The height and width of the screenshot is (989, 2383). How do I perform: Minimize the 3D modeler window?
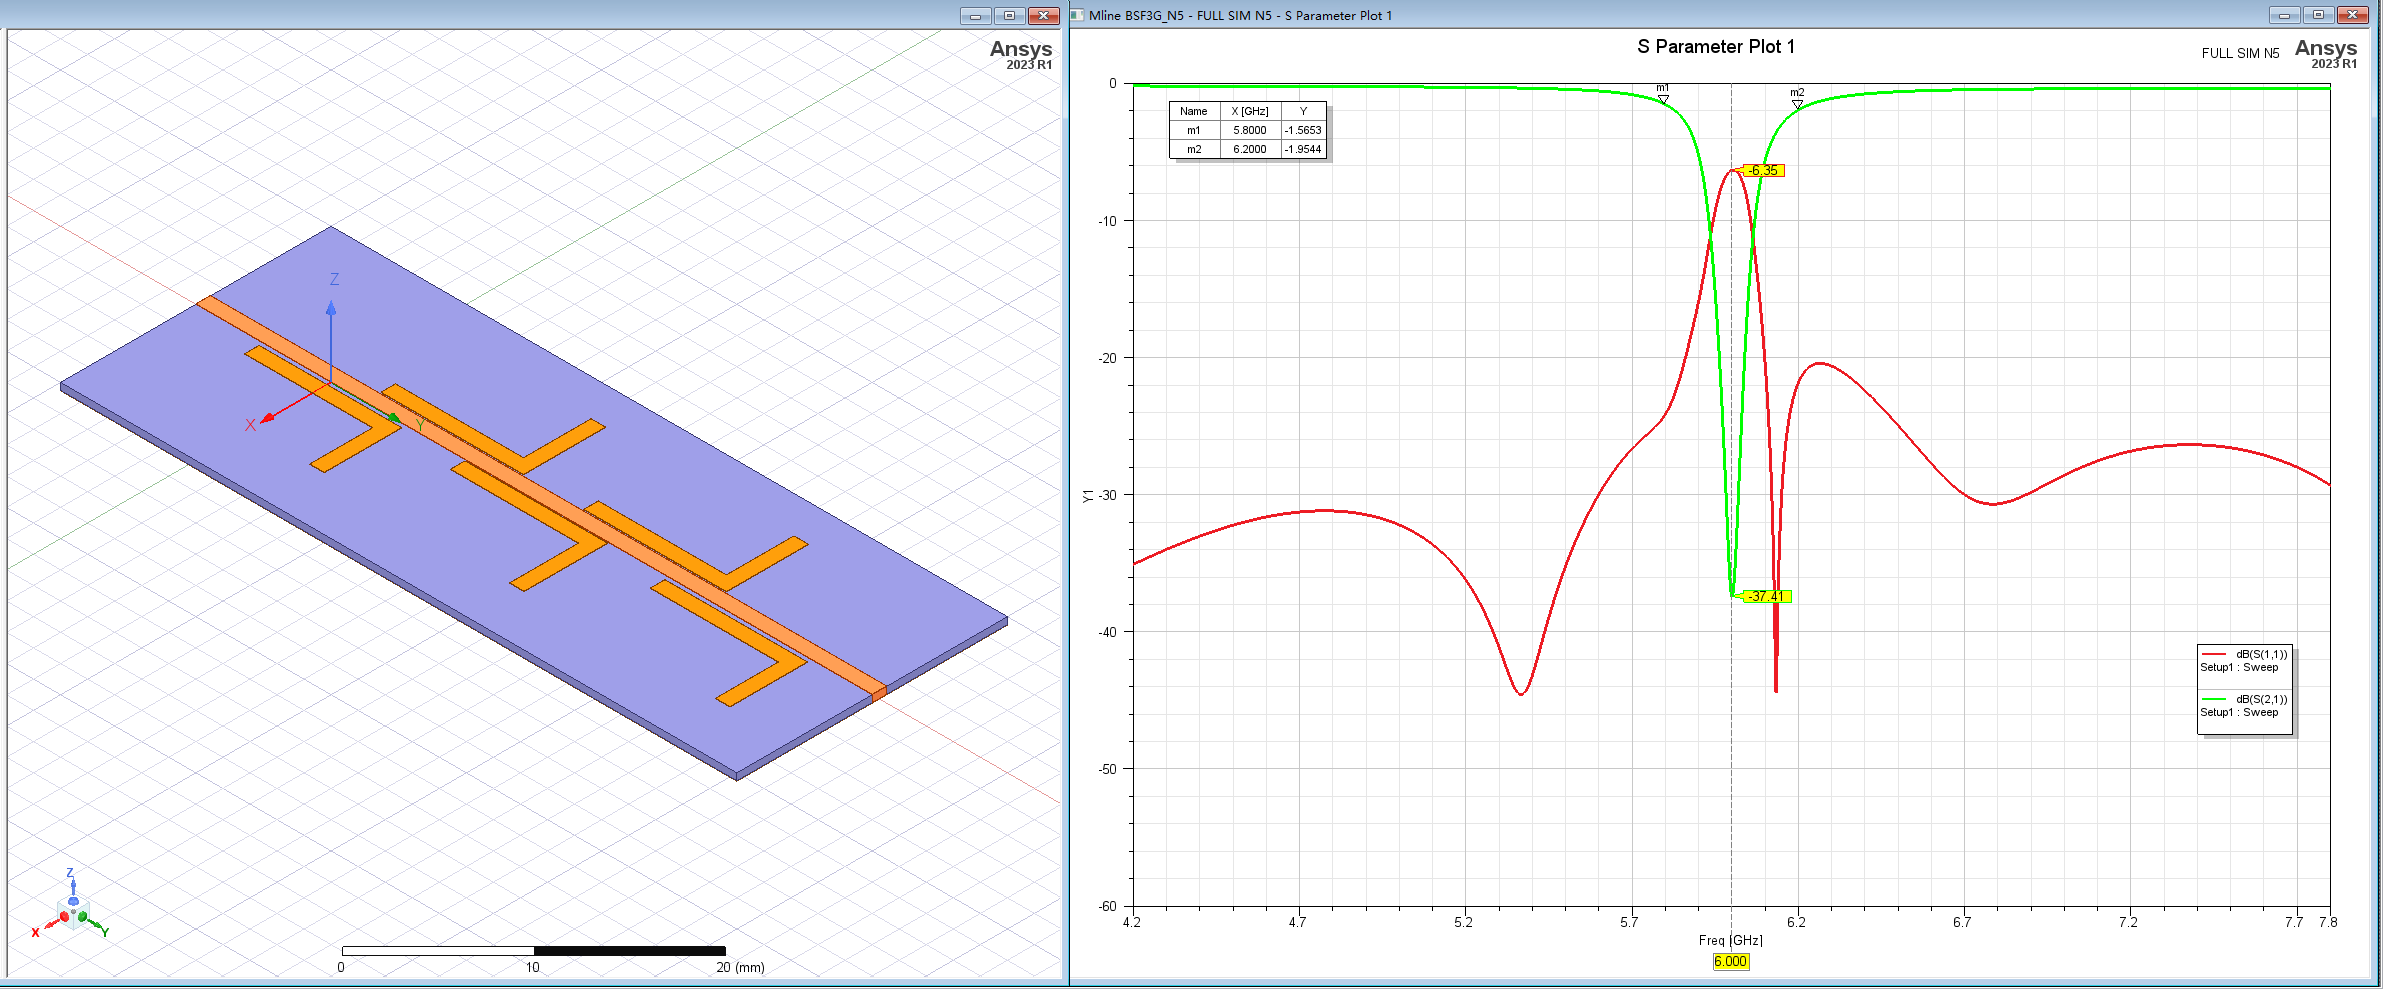click(x=975, y=15)
